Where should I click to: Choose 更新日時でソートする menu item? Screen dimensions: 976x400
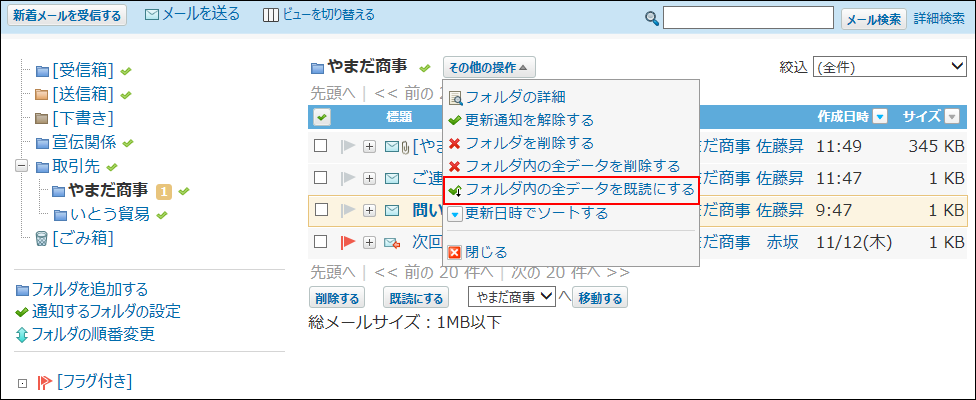537,213
